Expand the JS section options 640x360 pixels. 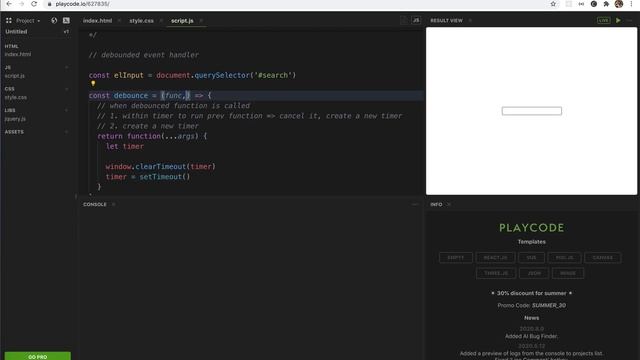(x=67, y=67)
